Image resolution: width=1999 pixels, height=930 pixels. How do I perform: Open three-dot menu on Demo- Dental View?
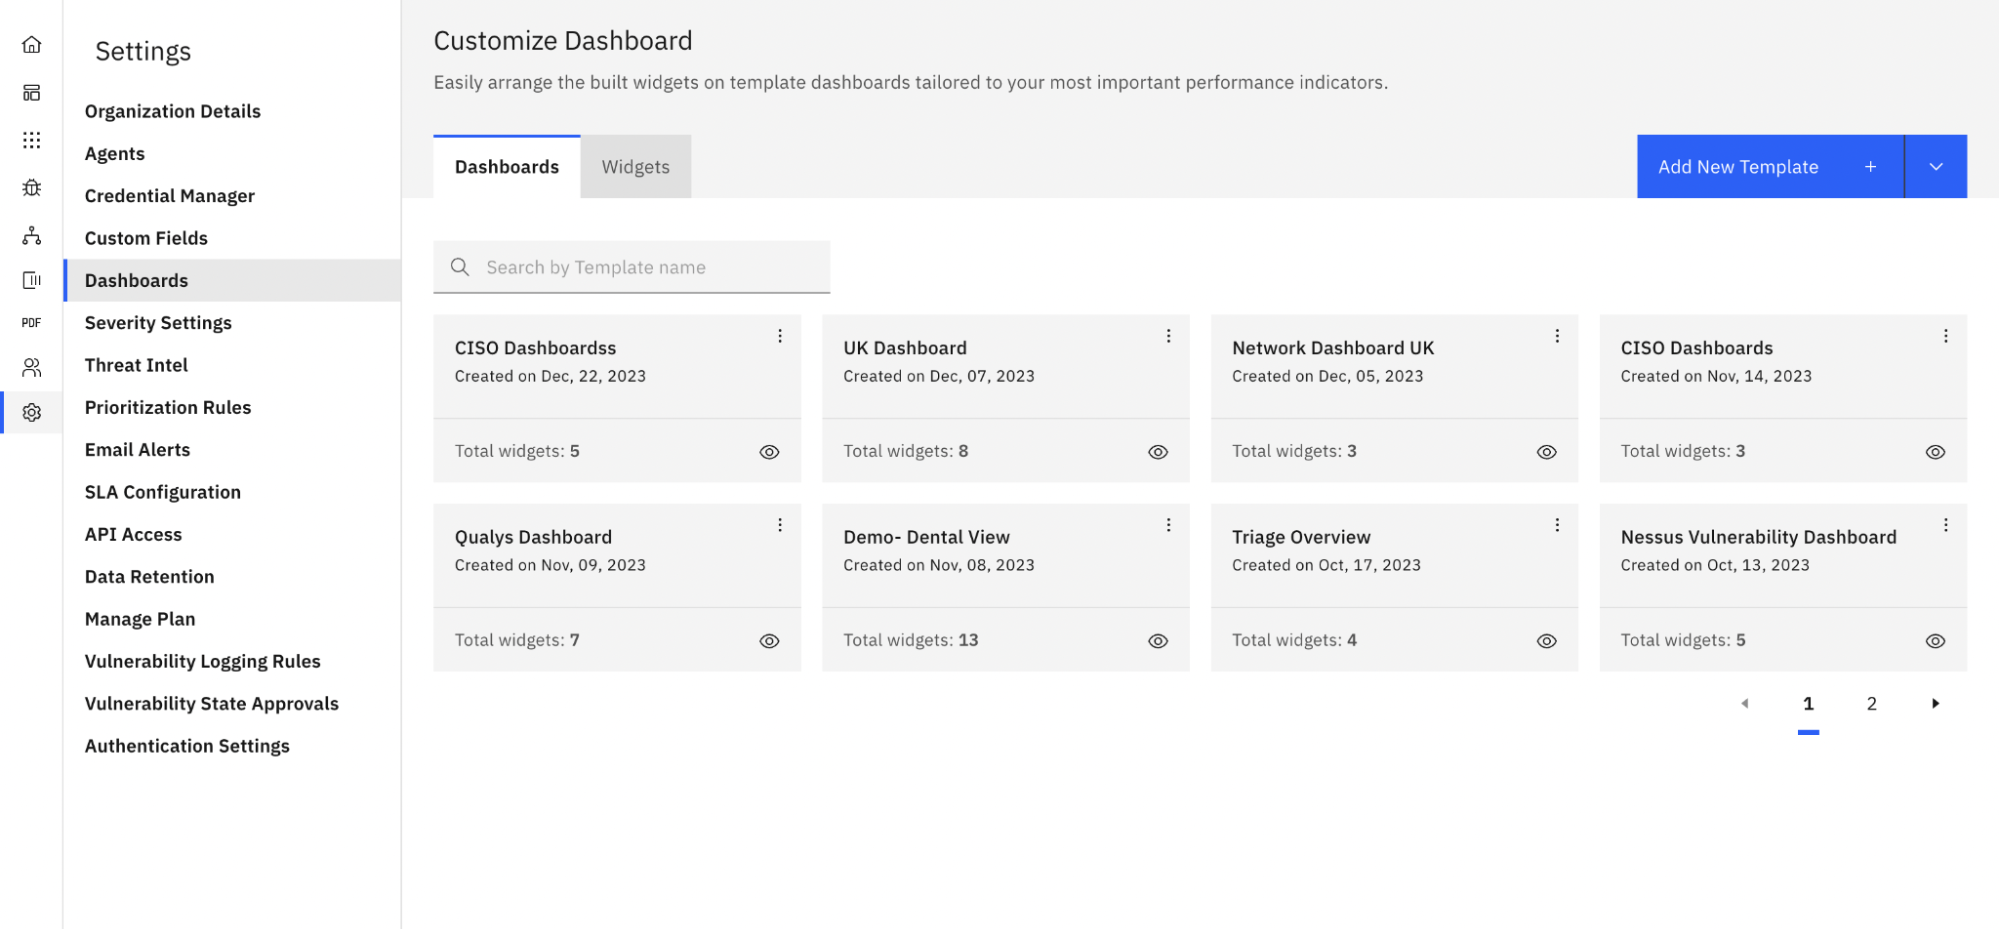click(1168, 526)
